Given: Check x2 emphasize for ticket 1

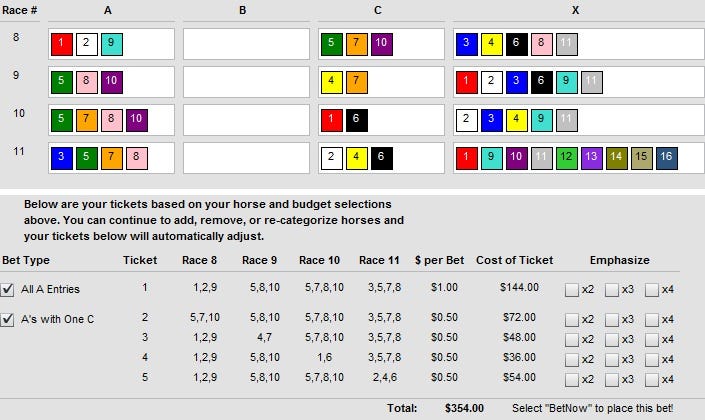Looking at the screenshot, I should (x=571, y=289).
